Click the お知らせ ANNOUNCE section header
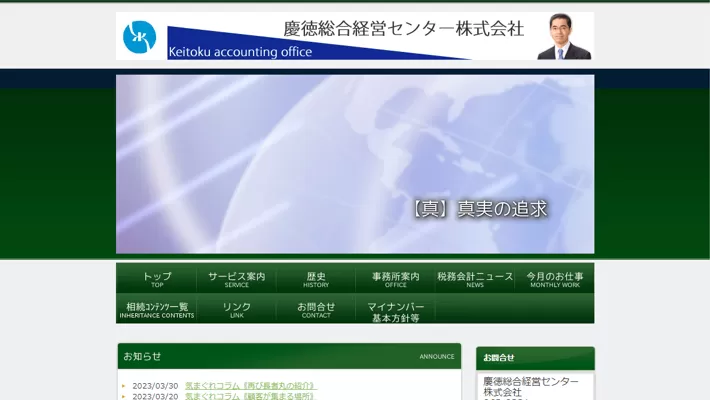This screenshot has height=400, width=710. [x=288, y=356]
